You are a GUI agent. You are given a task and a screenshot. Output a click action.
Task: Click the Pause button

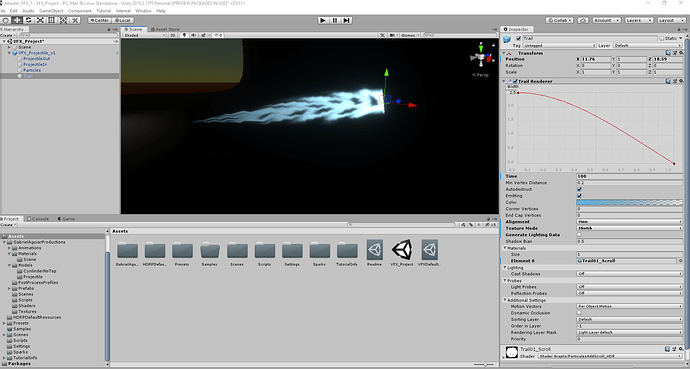click(x=335, y=20)
